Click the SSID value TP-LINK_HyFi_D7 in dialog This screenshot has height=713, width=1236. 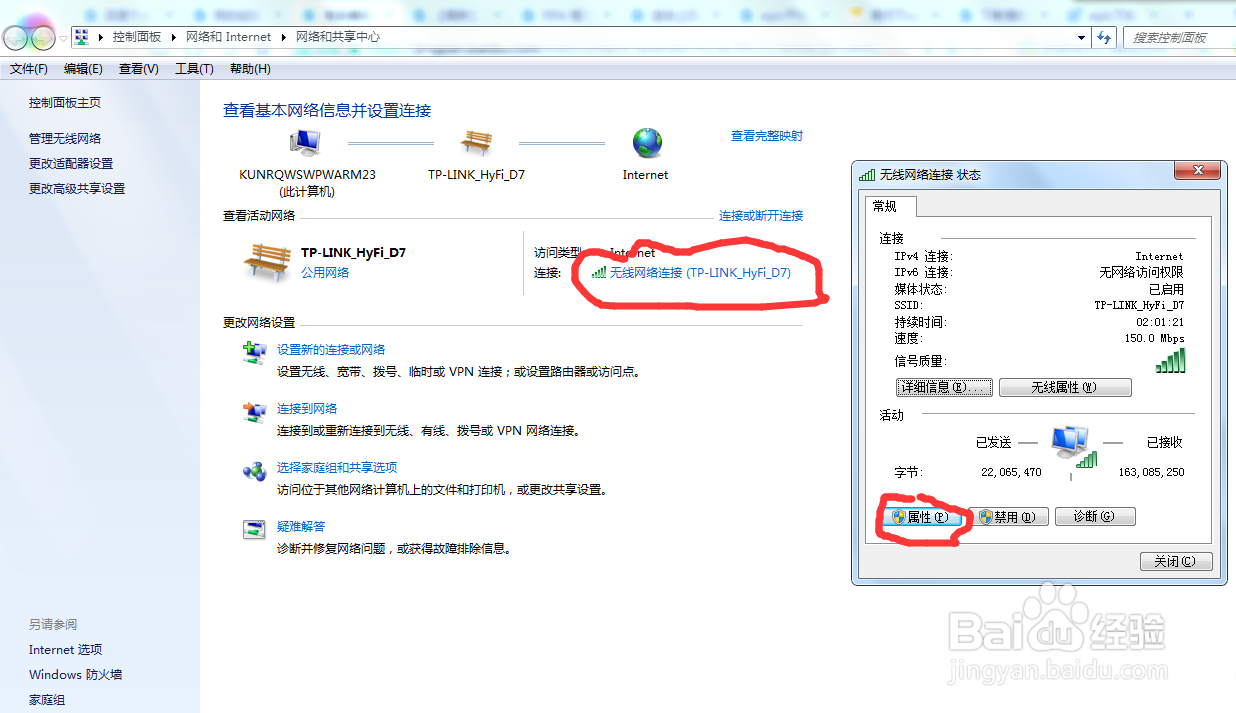(1139, 306)
